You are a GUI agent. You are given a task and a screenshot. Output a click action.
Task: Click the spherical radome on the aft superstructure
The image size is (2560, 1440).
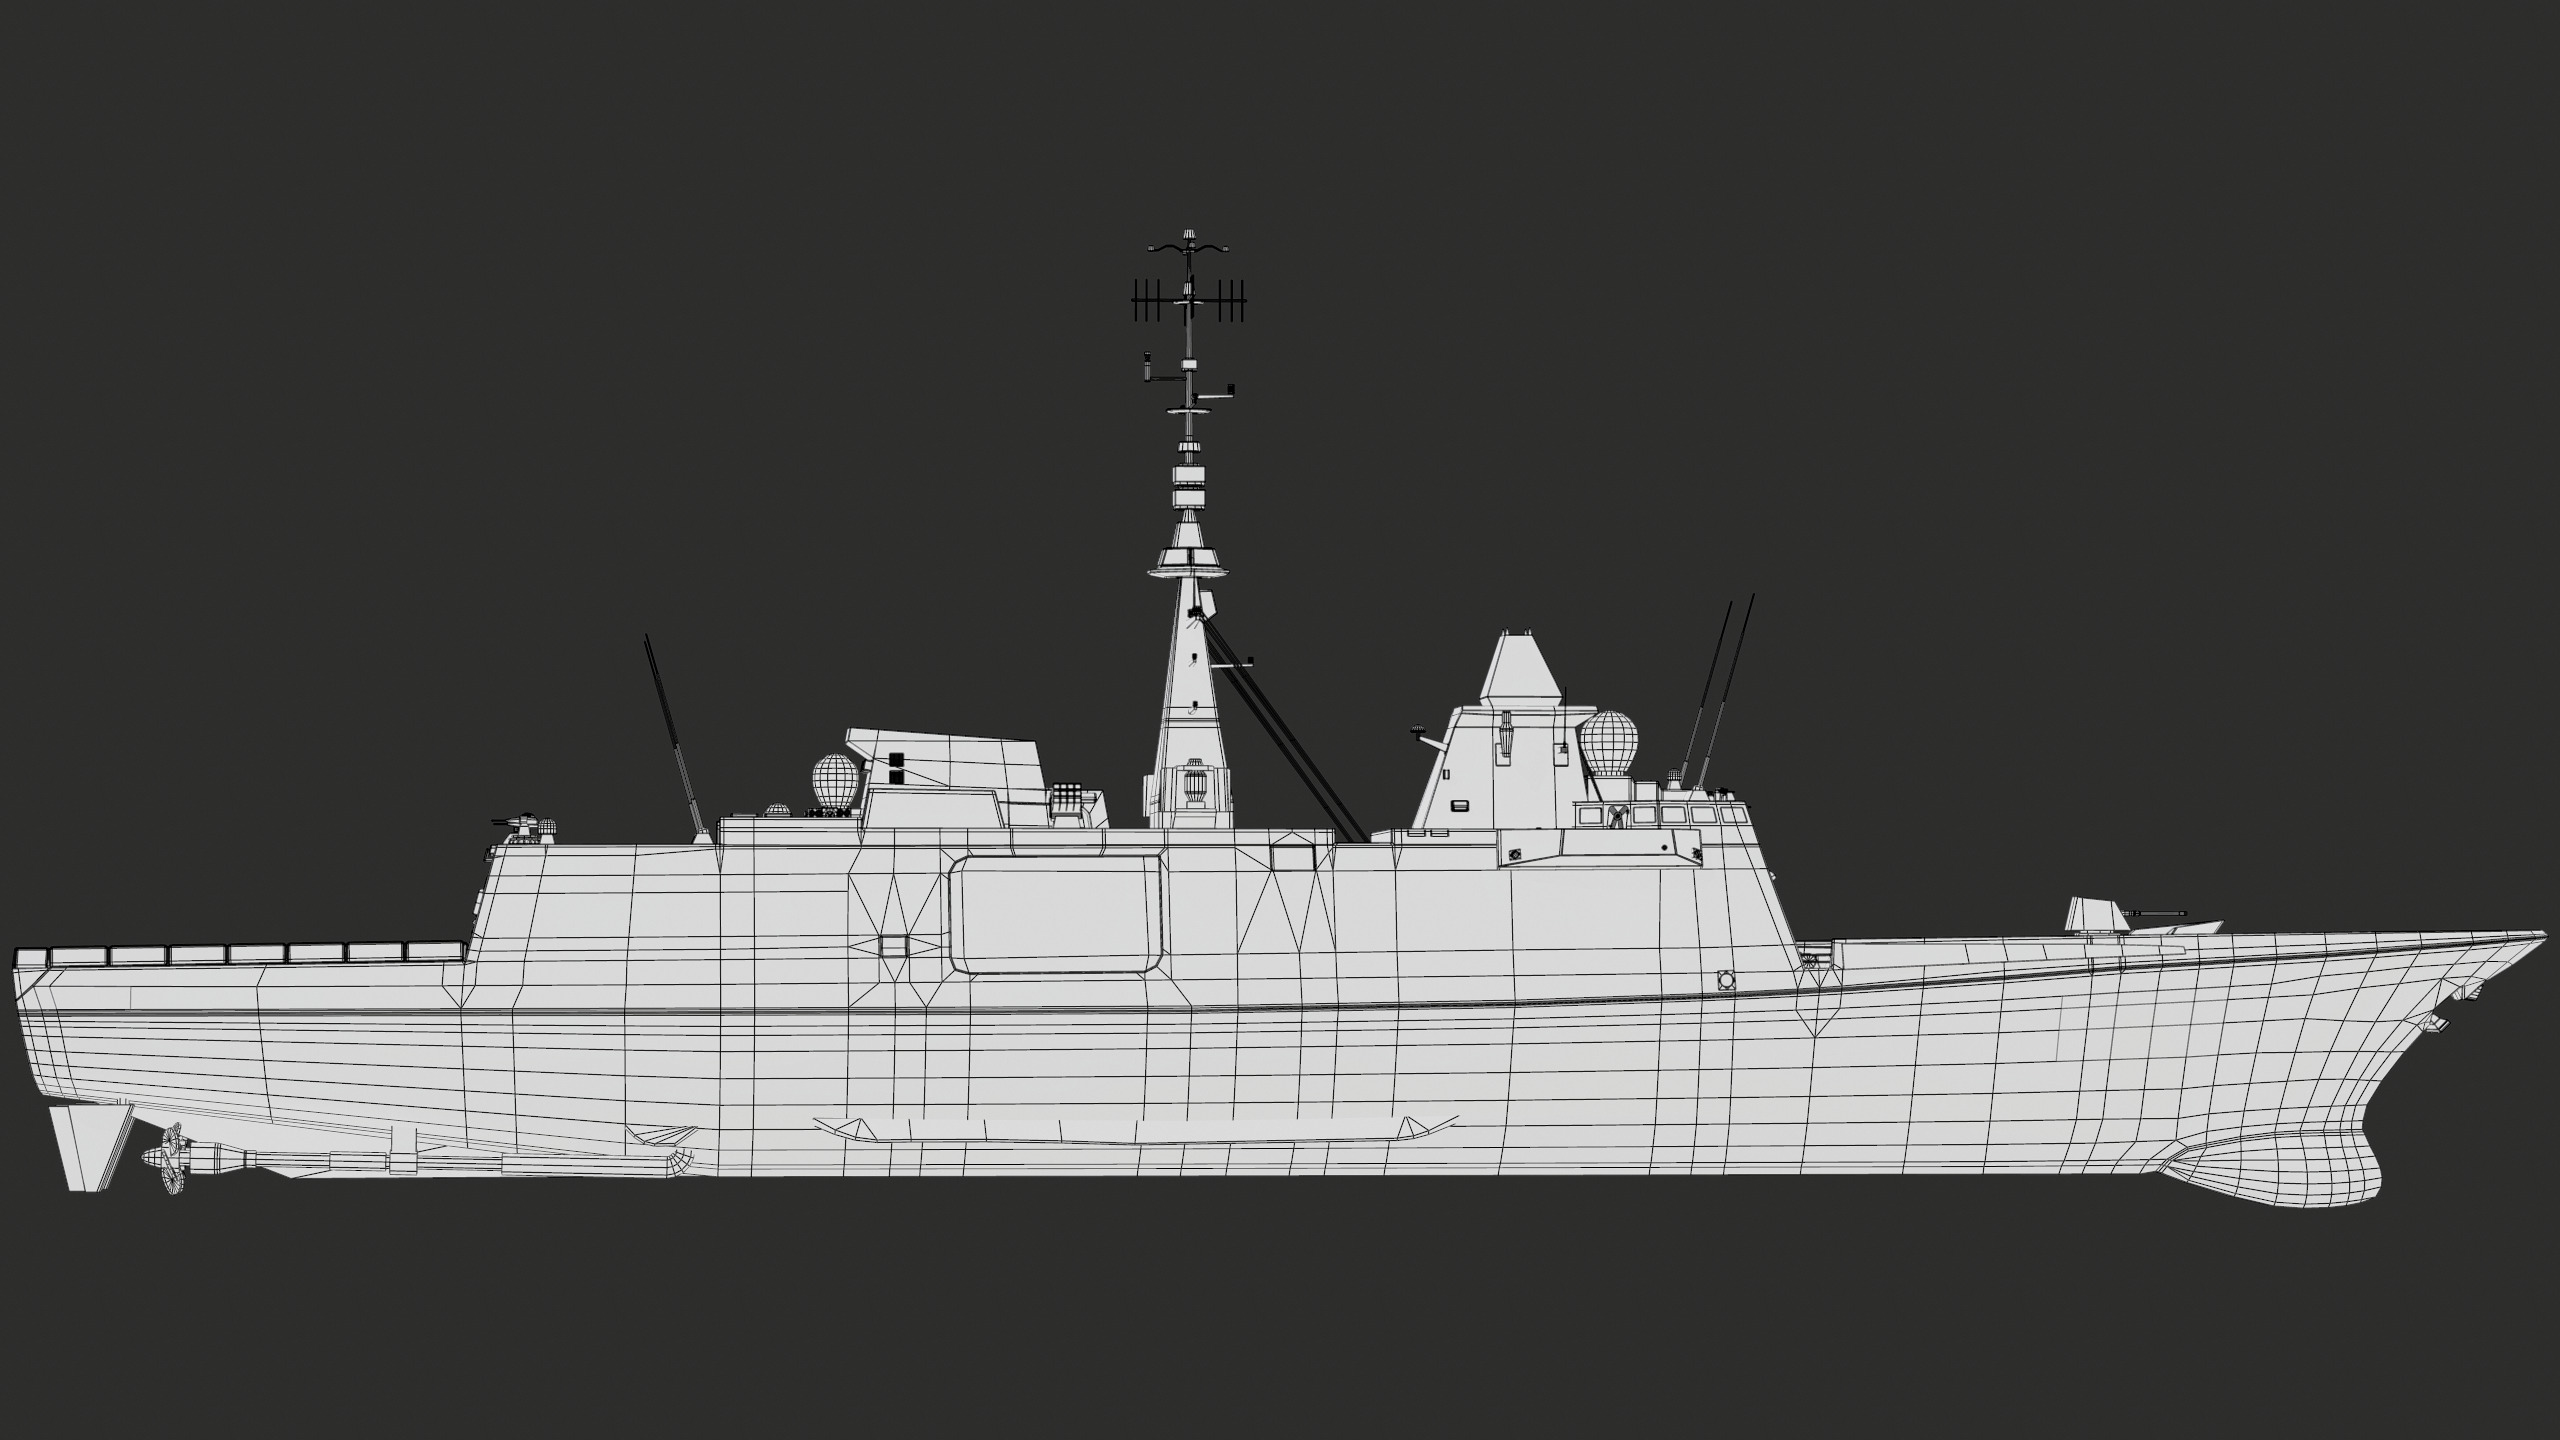click(833, 782)
